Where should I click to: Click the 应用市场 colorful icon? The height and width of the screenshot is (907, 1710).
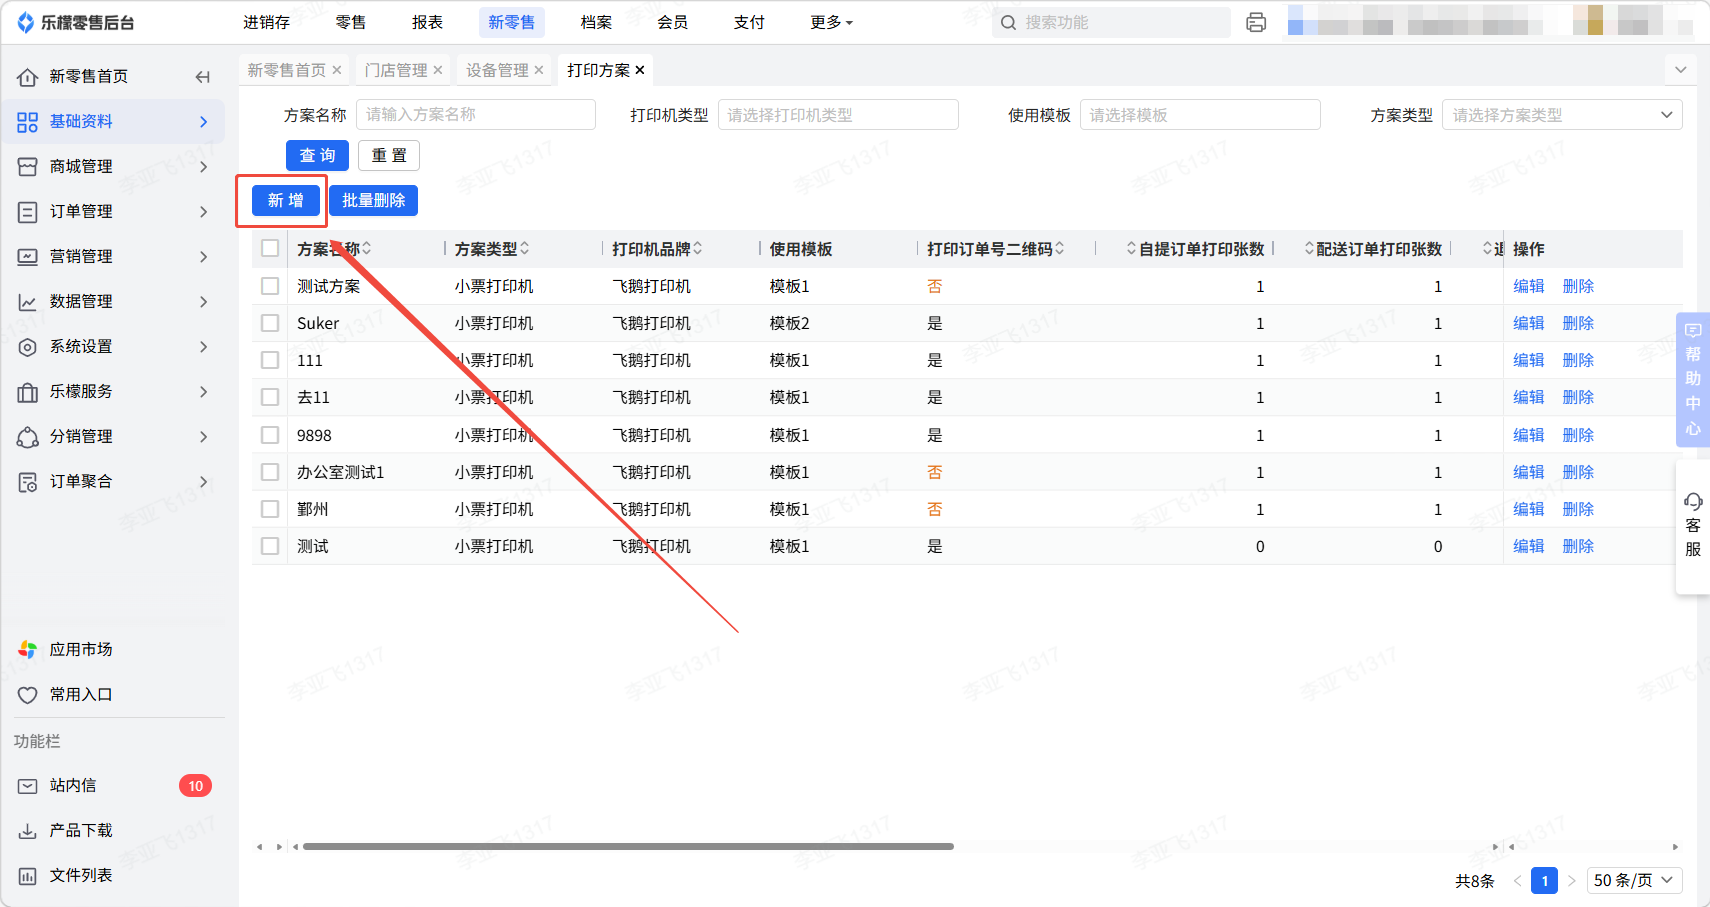tap(28, 650)
